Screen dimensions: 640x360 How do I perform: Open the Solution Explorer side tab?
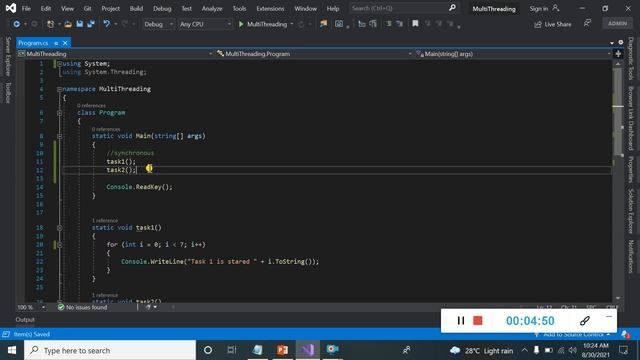click(x=631, y=211)
